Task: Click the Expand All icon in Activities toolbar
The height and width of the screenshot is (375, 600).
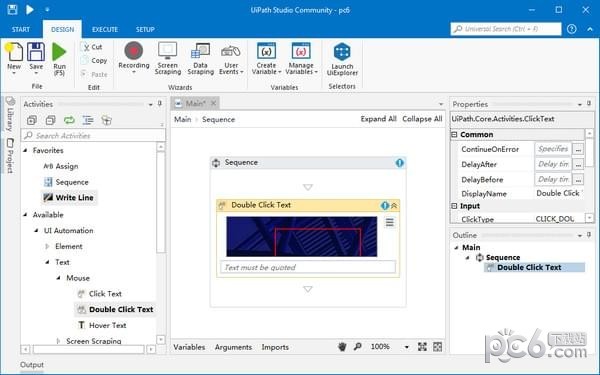Action: 32,121
